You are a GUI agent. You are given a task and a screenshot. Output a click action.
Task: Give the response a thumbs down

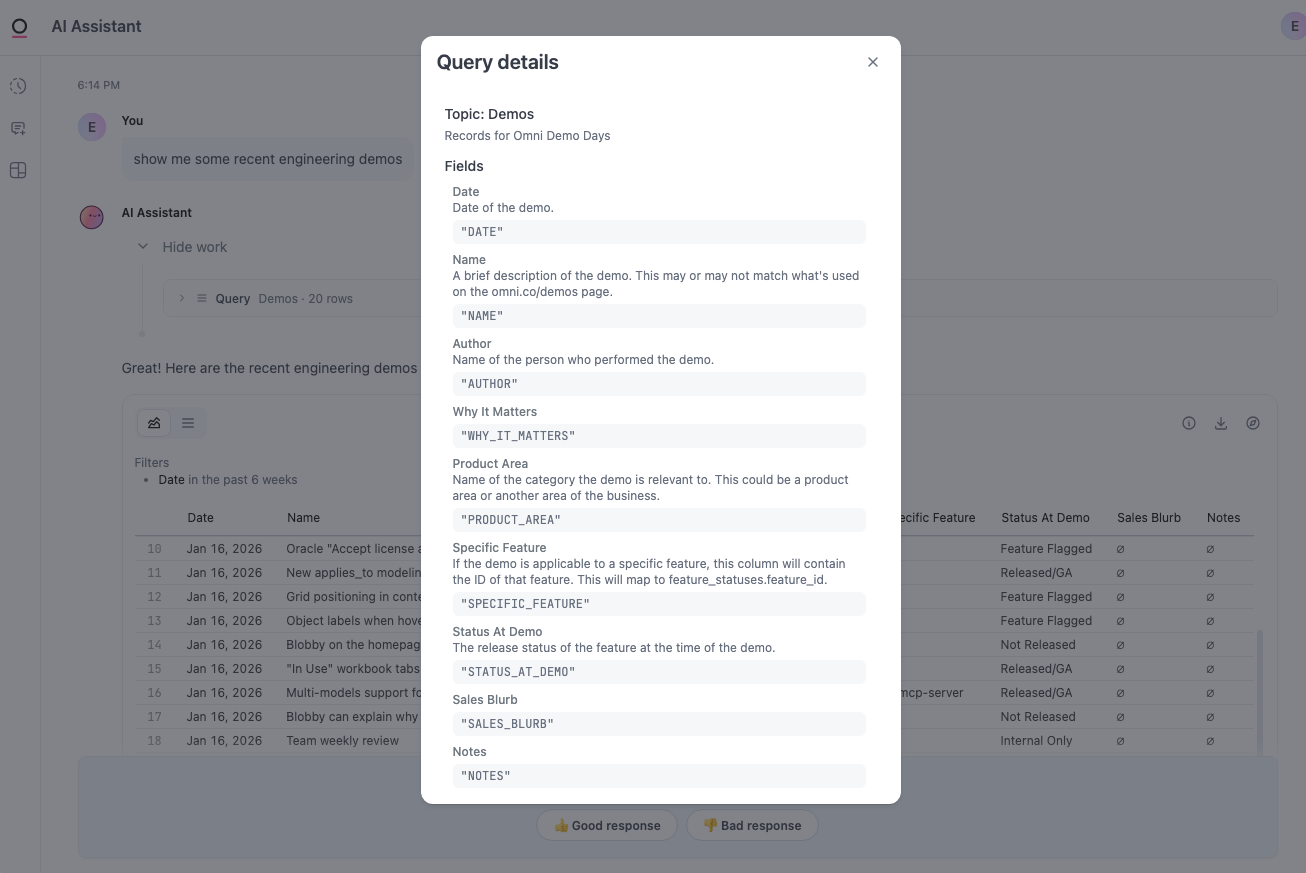point(752,825)
